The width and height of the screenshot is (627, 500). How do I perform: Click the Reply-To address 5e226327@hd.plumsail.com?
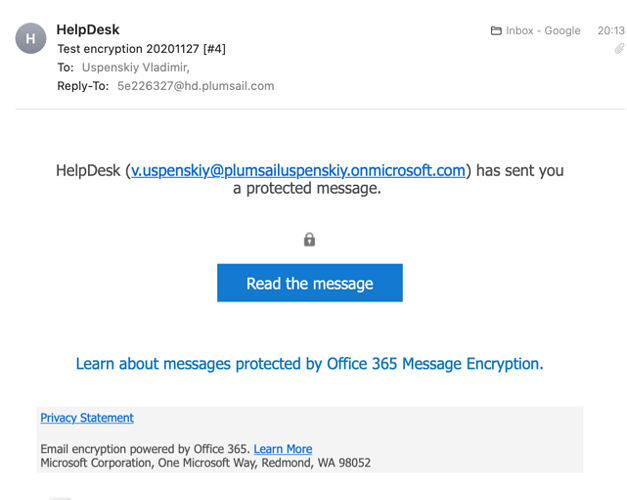pyautogui.click(x=196, y=86)
